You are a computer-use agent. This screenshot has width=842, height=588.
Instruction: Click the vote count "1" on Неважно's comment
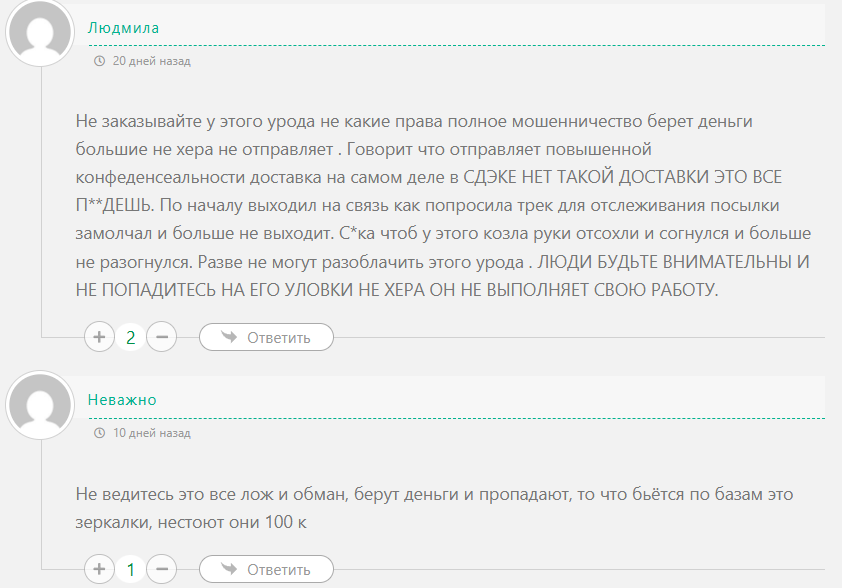pyautogui.click(x=130, y=570)
